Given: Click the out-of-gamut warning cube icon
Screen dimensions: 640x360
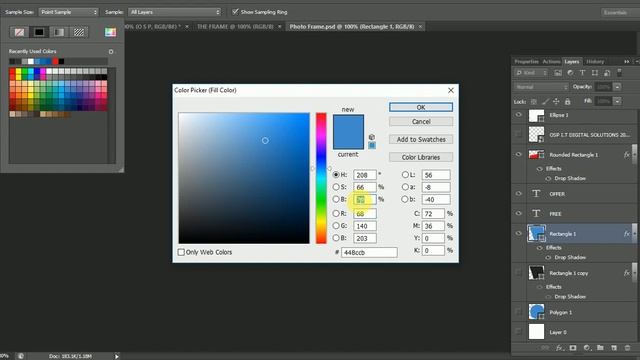Looking at the screenshot, I should [371, 137].
